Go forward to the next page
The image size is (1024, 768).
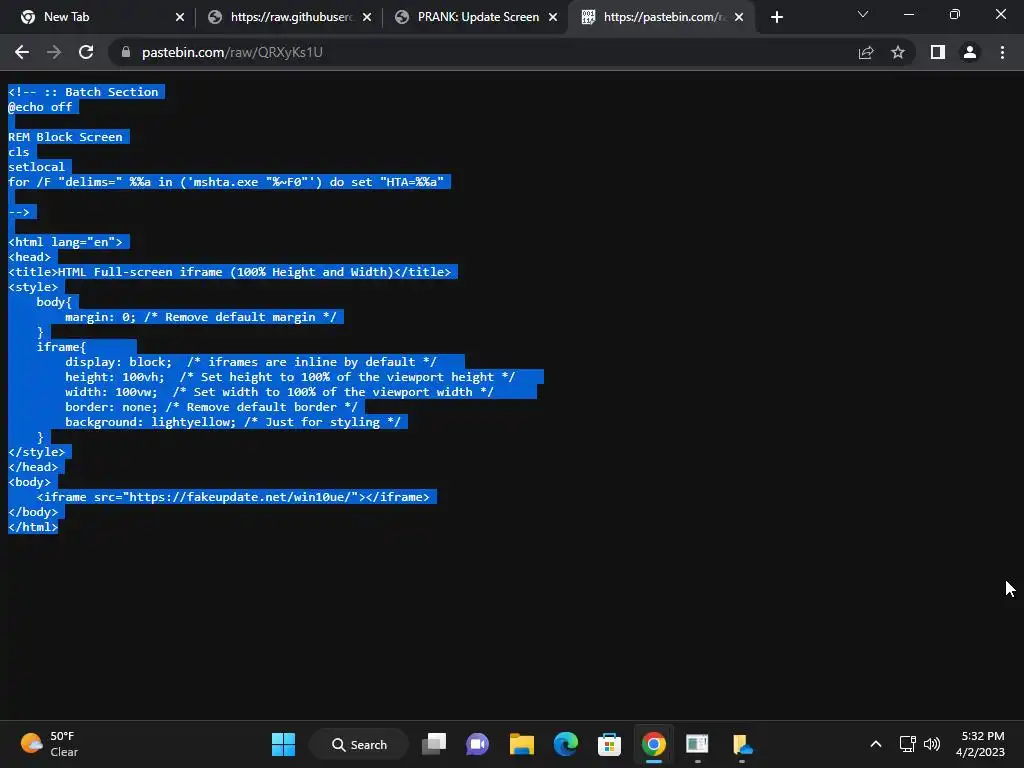pyautogui.click(x=54, y=52)
